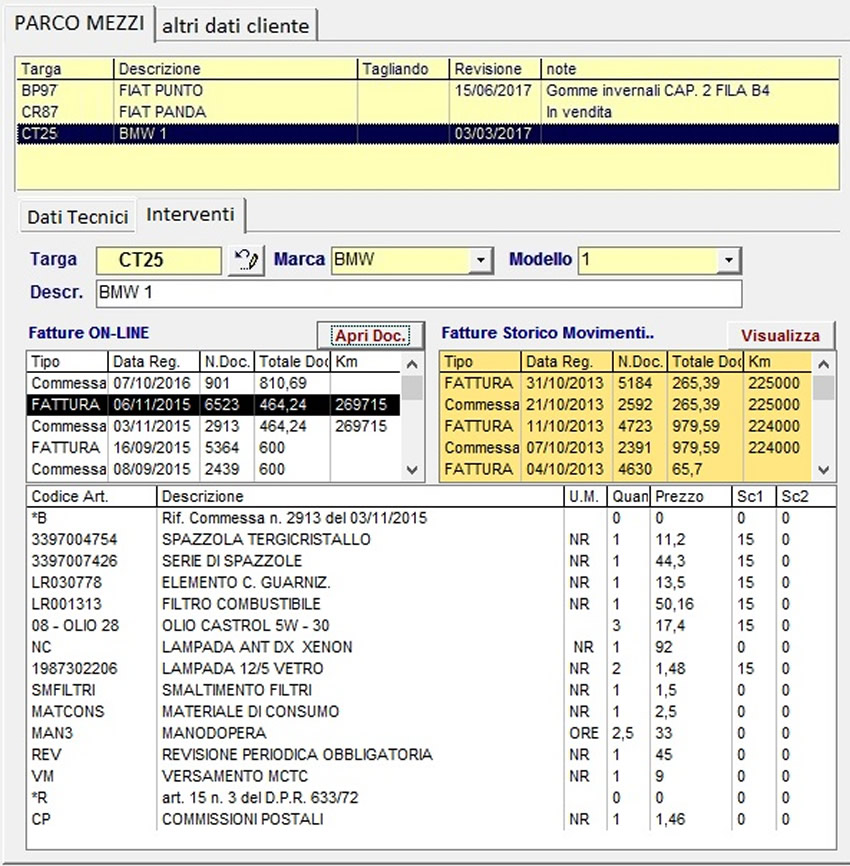This screenshot has width=850, height=866.
Task: Select the COMMISSIONI POSTALI row
Action: point(431,820)
